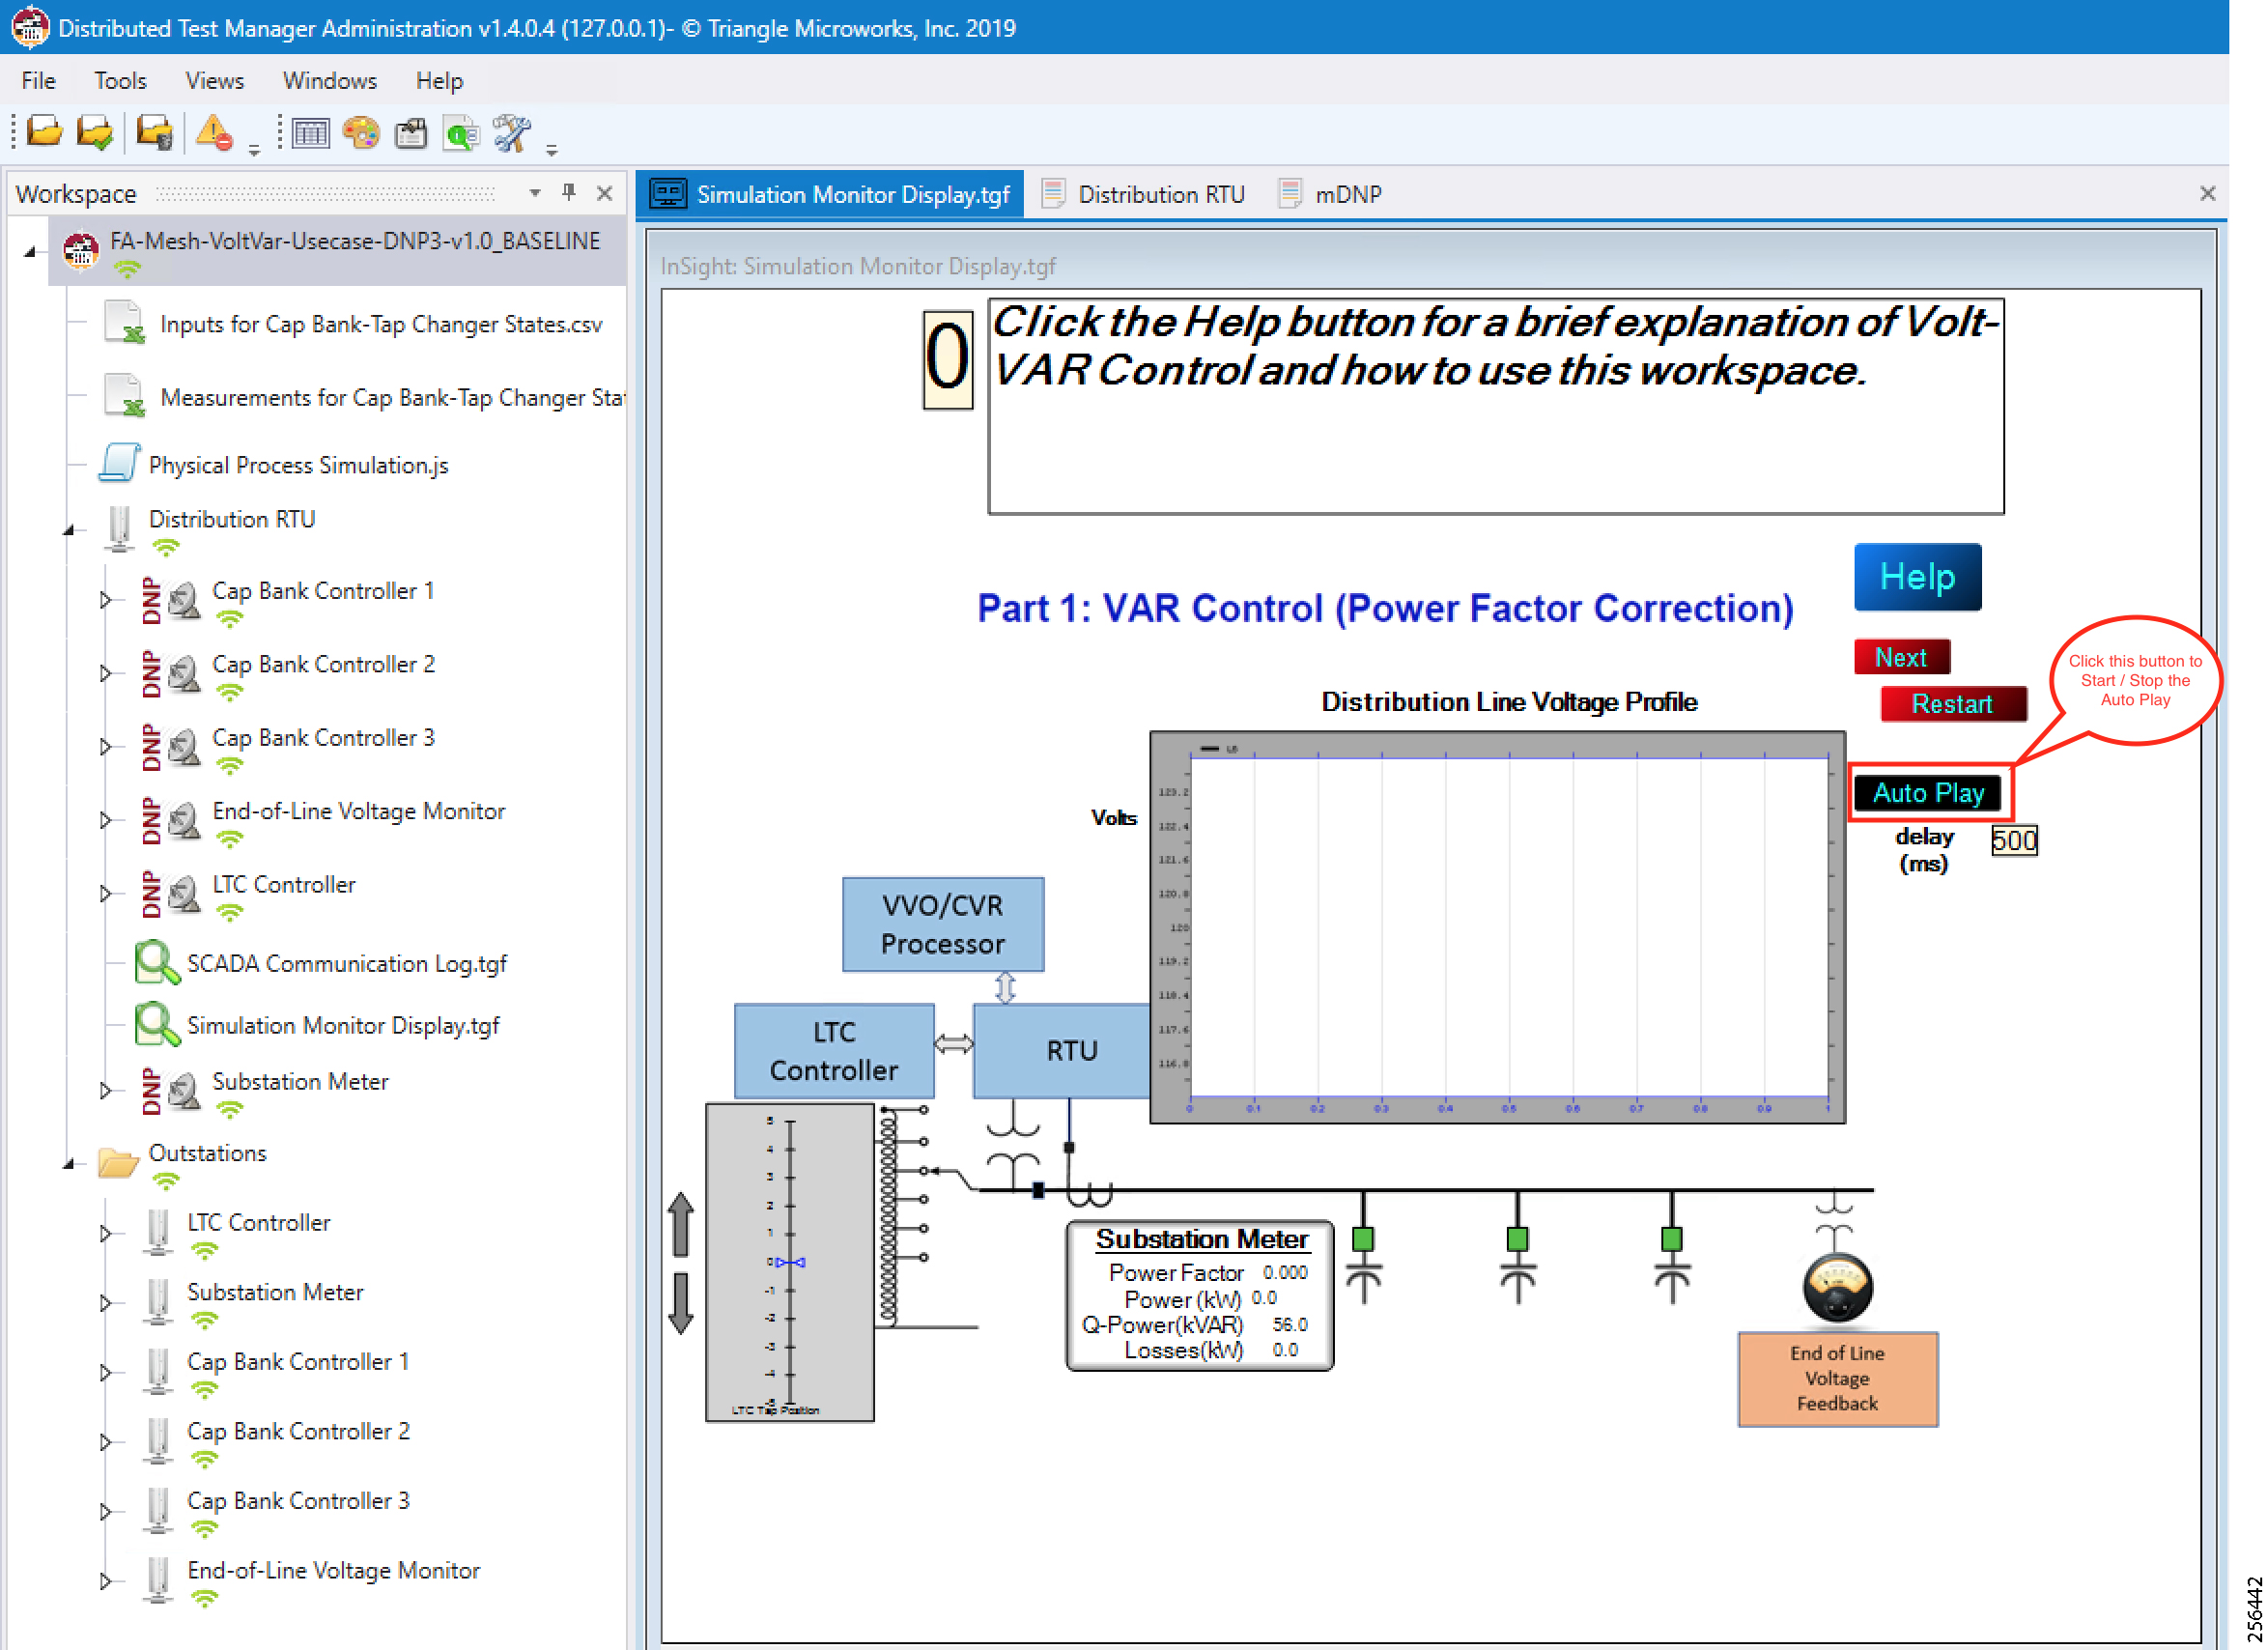
Task: Expand LTC Controller under Outstations
Action: pos(105,1233)
